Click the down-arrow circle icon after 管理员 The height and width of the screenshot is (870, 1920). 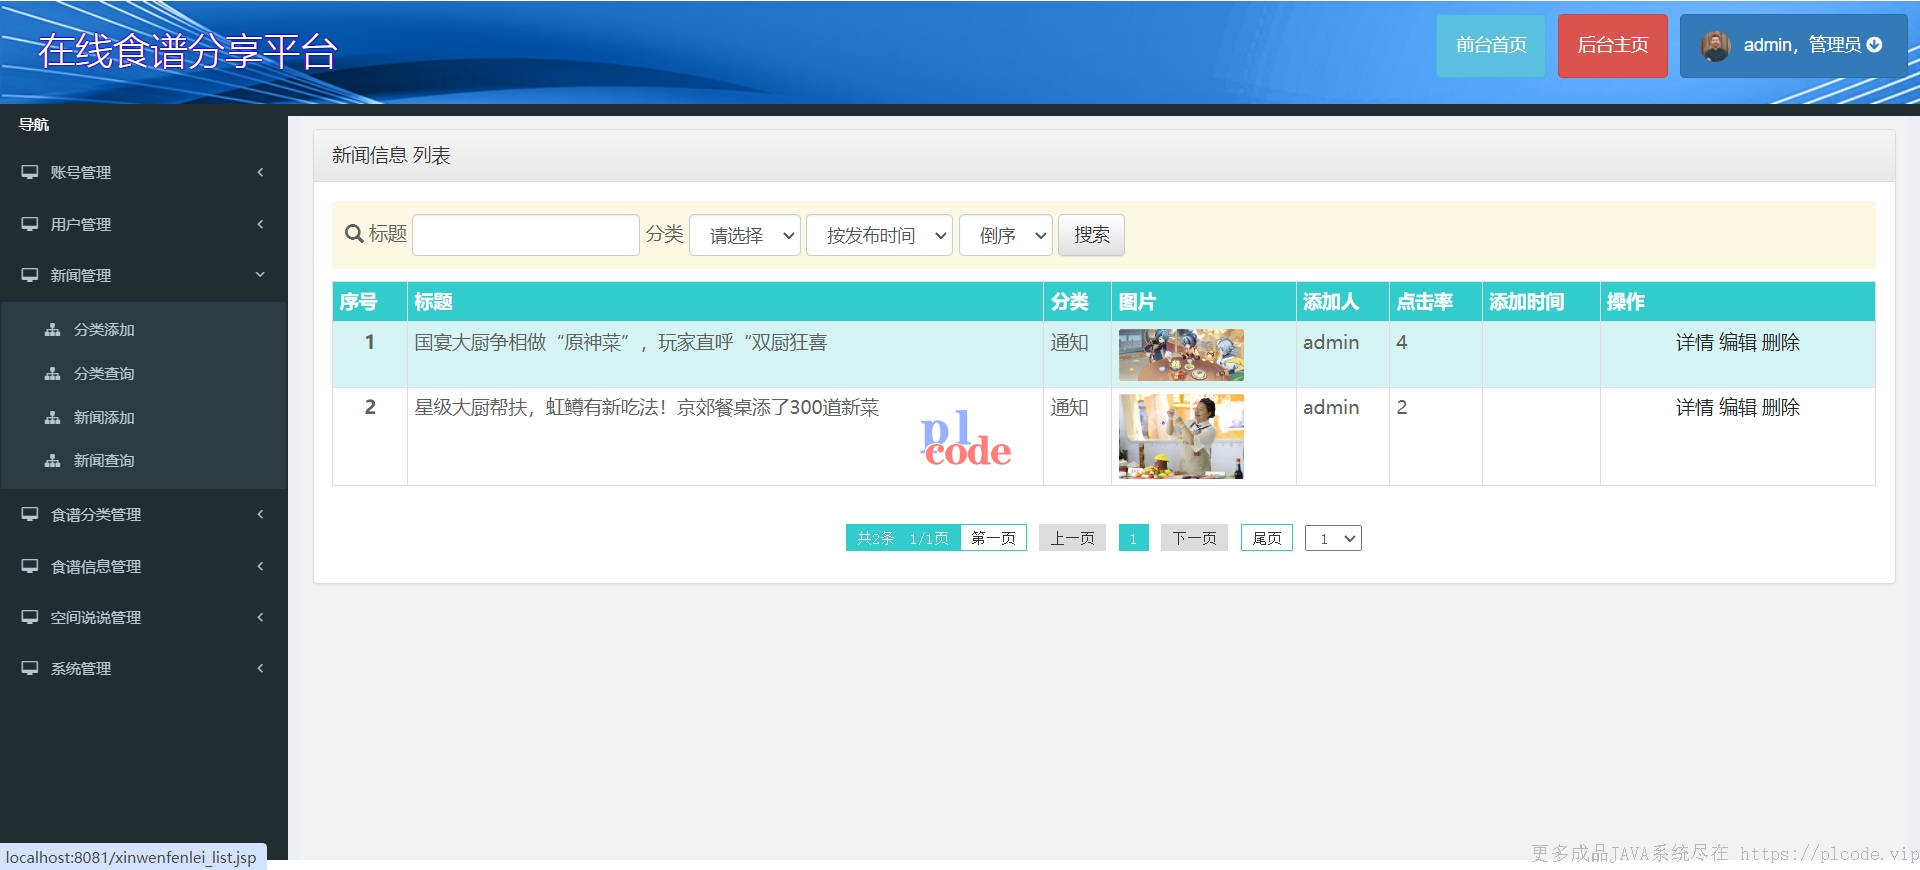pos(1875,45)
